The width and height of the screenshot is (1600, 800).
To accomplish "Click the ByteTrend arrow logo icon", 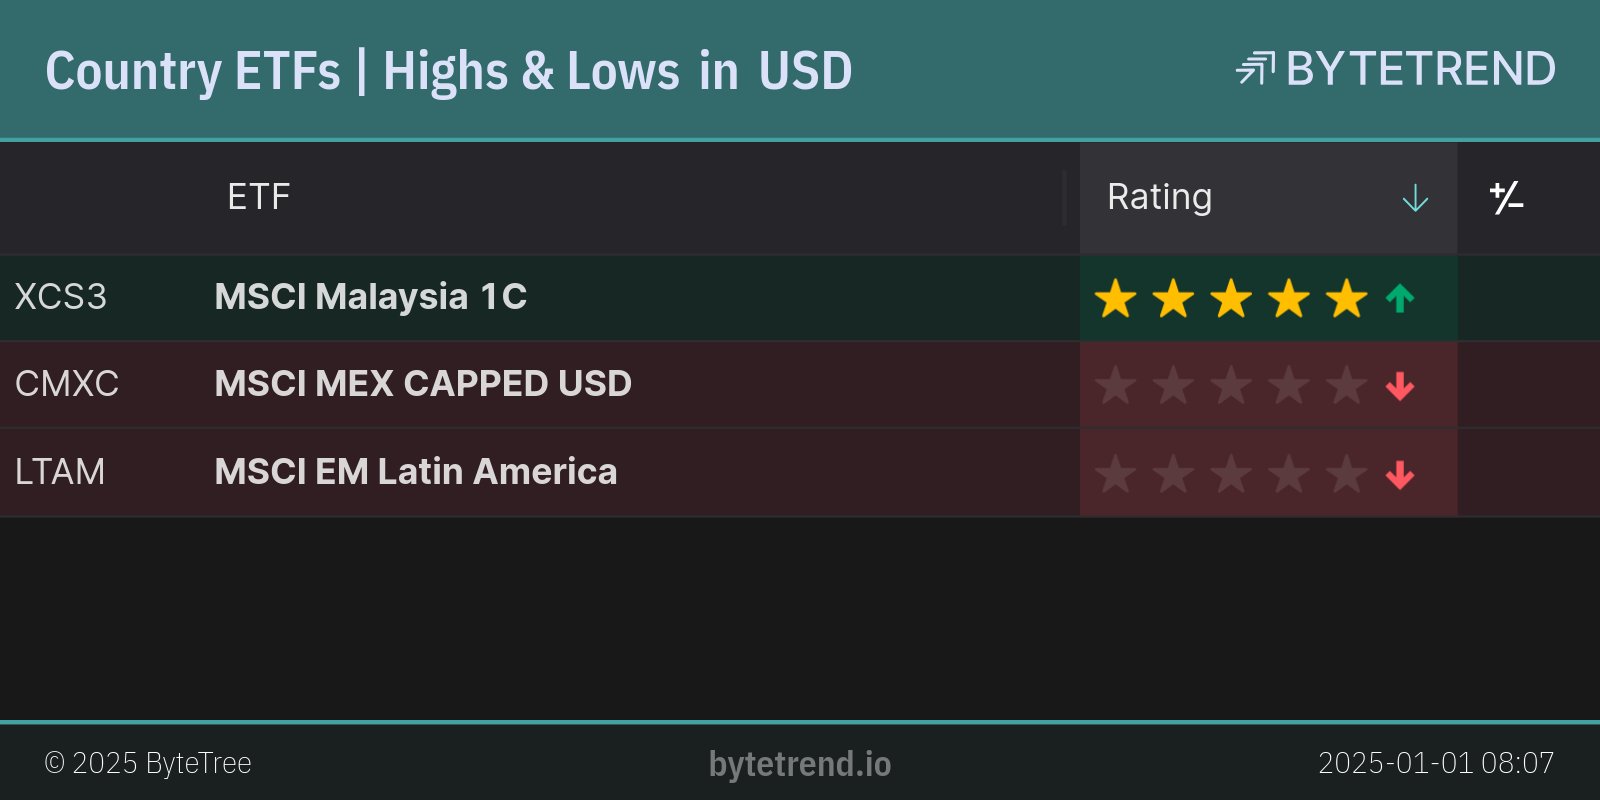I will point(1255,69).
